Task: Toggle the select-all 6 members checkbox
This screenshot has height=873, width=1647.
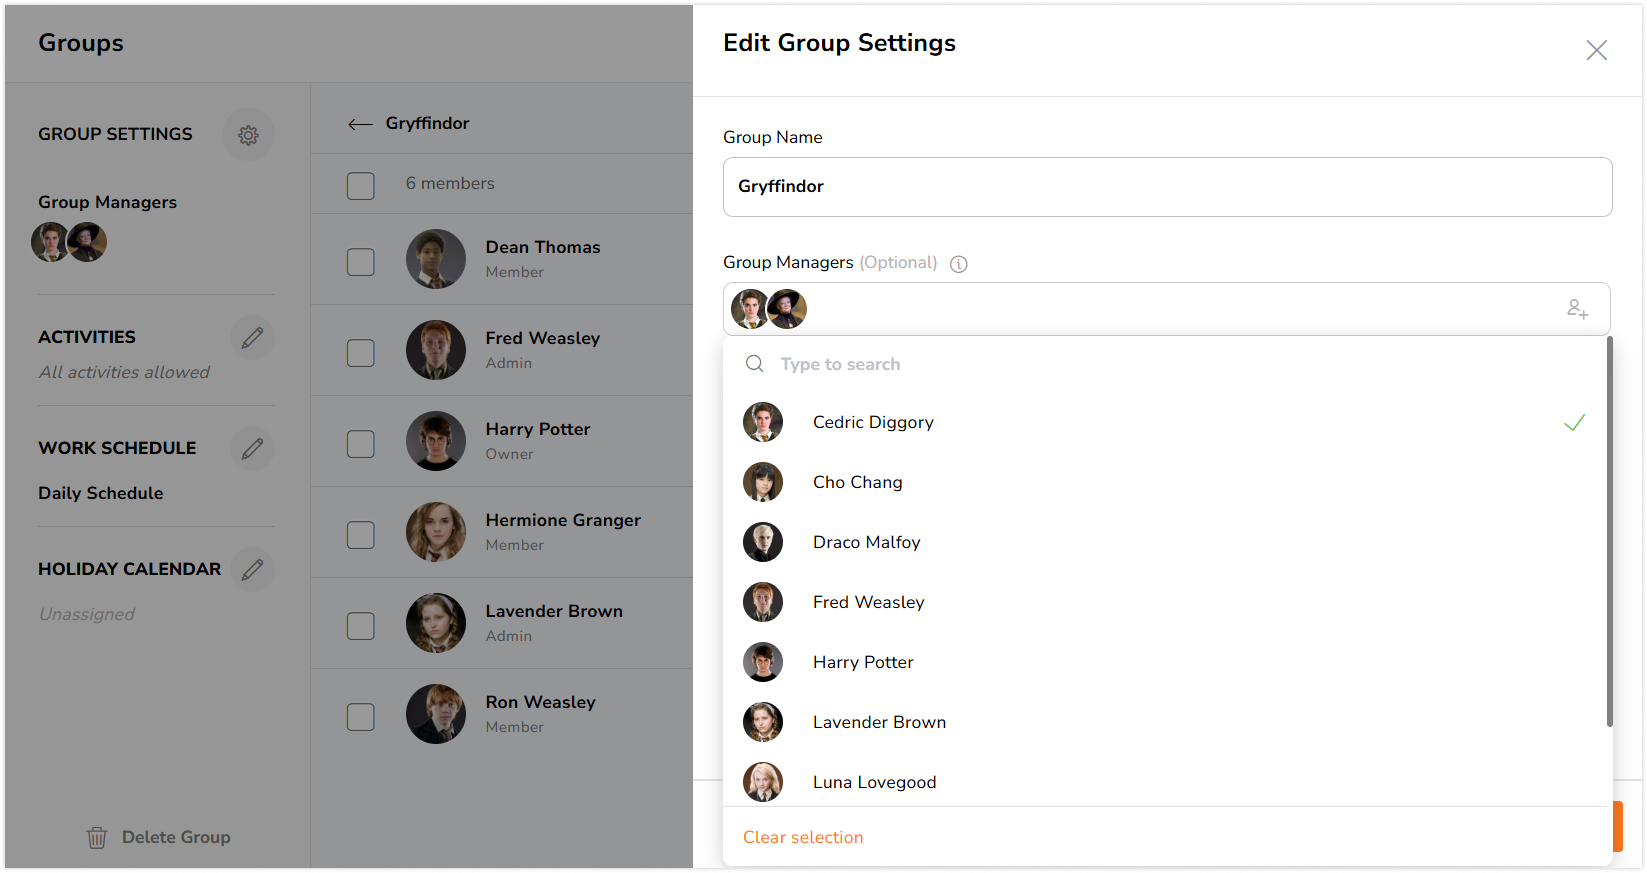Action: pyautogui.click(x=360, y=185)
